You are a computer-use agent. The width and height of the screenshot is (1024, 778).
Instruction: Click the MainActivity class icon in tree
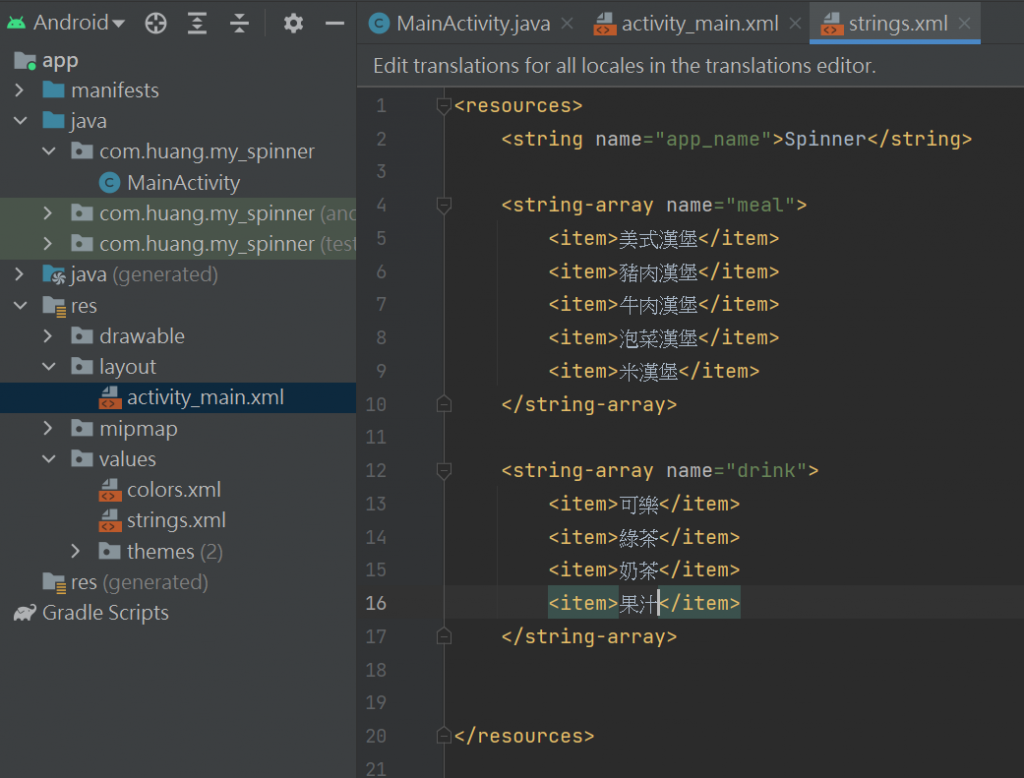click(x=109, y=183)
